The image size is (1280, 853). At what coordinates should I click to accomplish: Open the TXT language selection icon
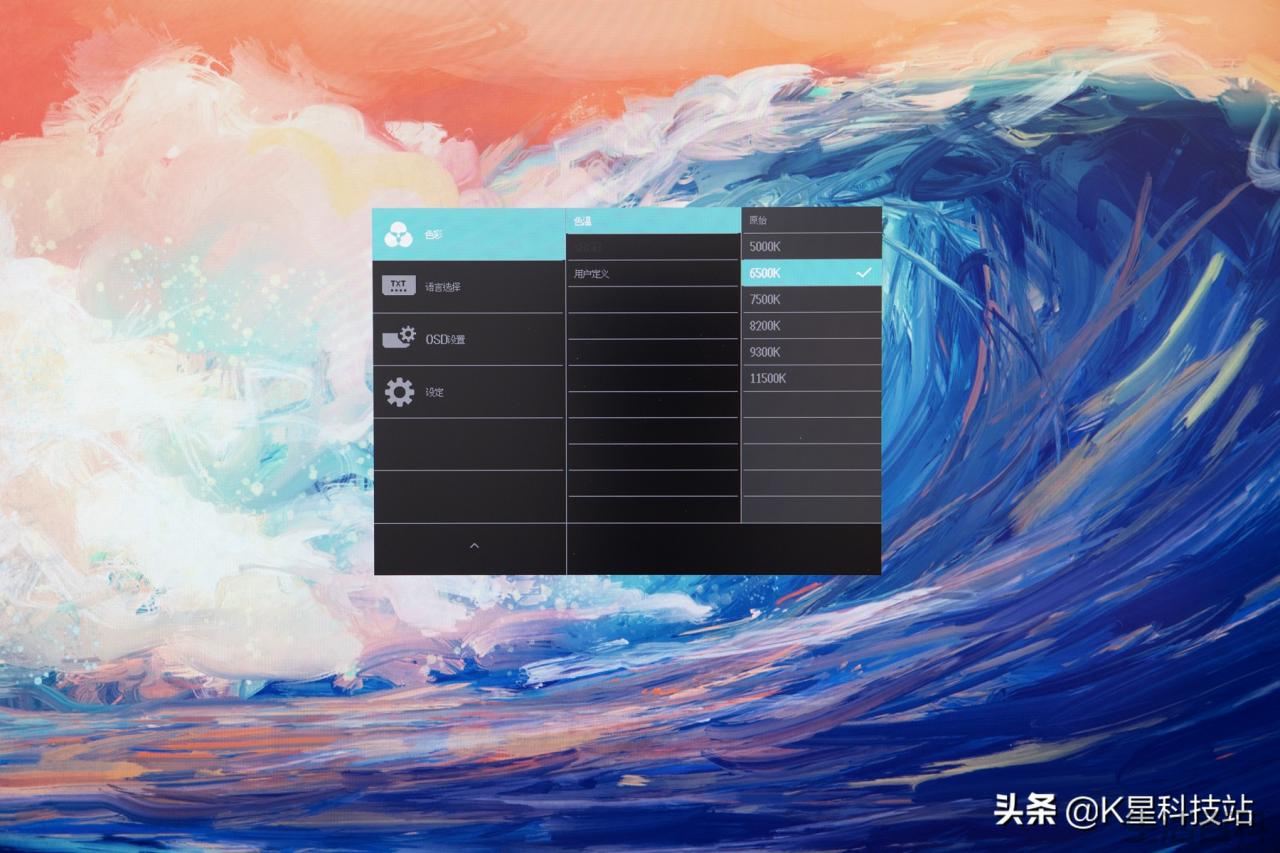pos(398,286)
